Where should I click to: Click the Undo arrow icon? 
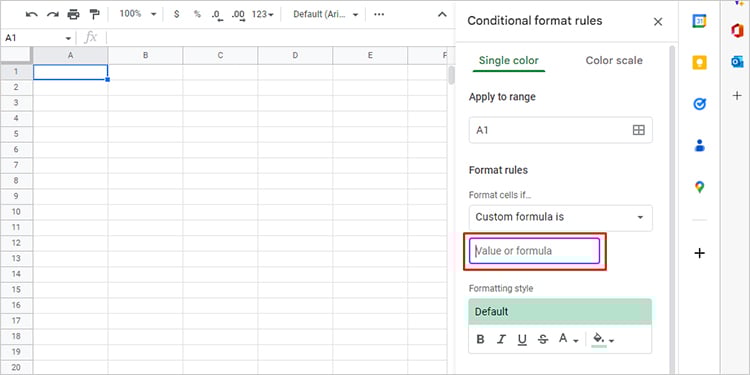coord(32,14)
